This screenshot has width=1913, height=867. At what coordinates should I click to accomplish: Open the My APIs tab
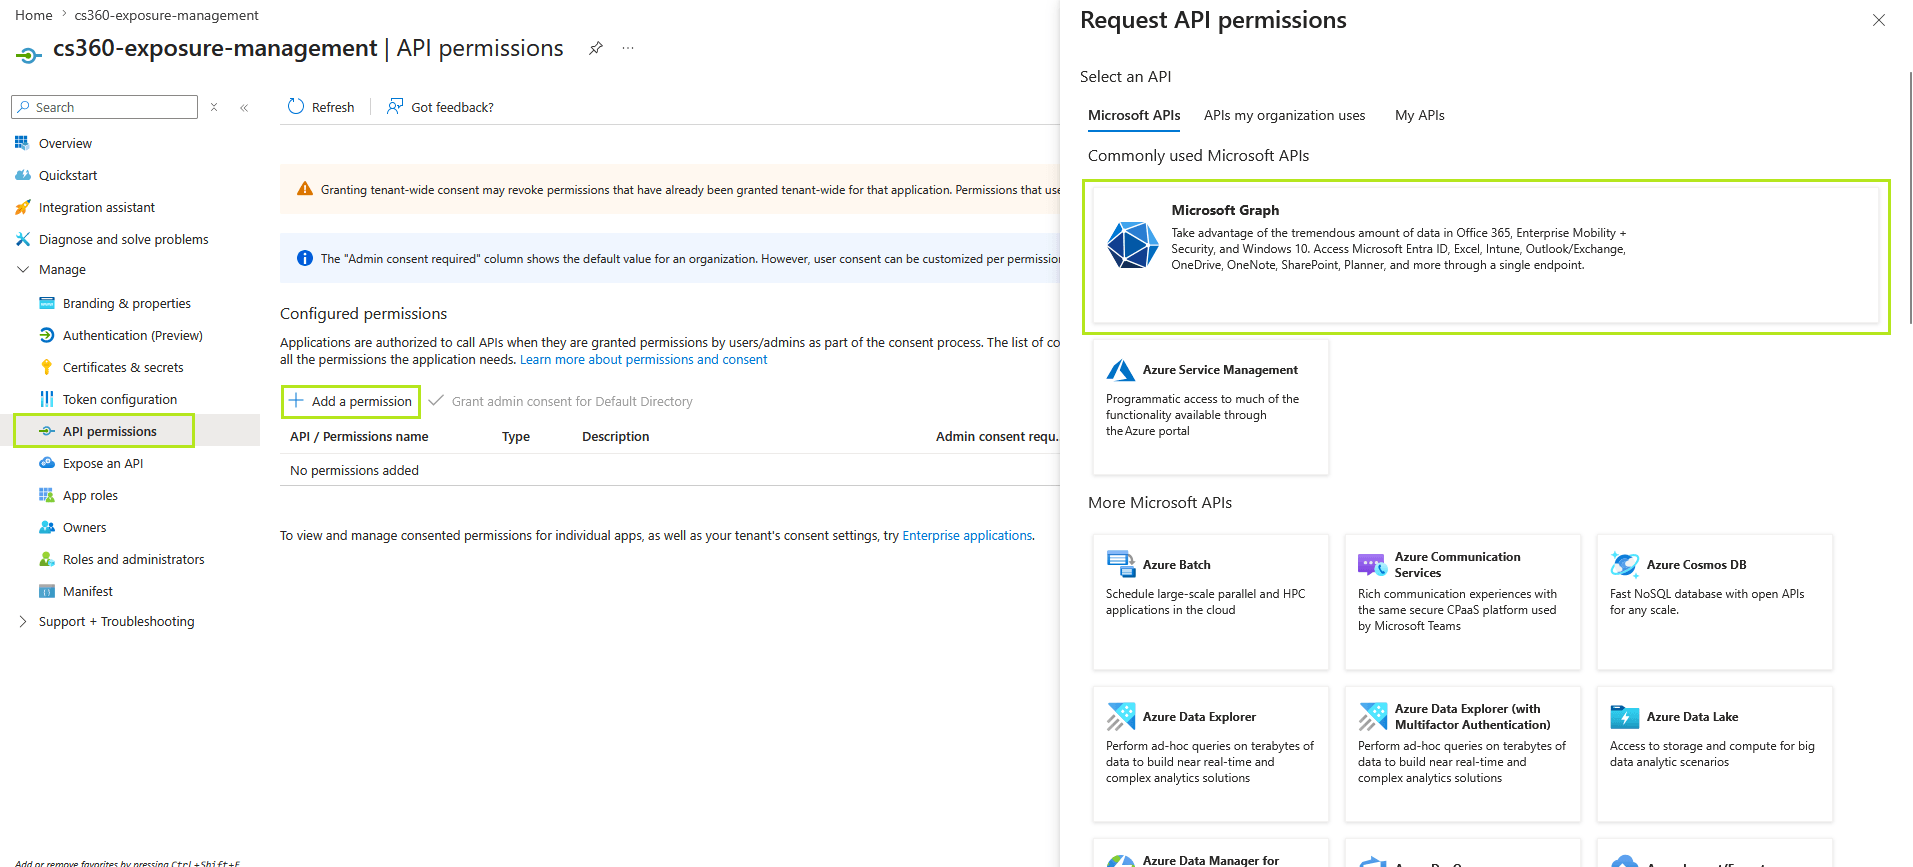[x=1420, y=115]
